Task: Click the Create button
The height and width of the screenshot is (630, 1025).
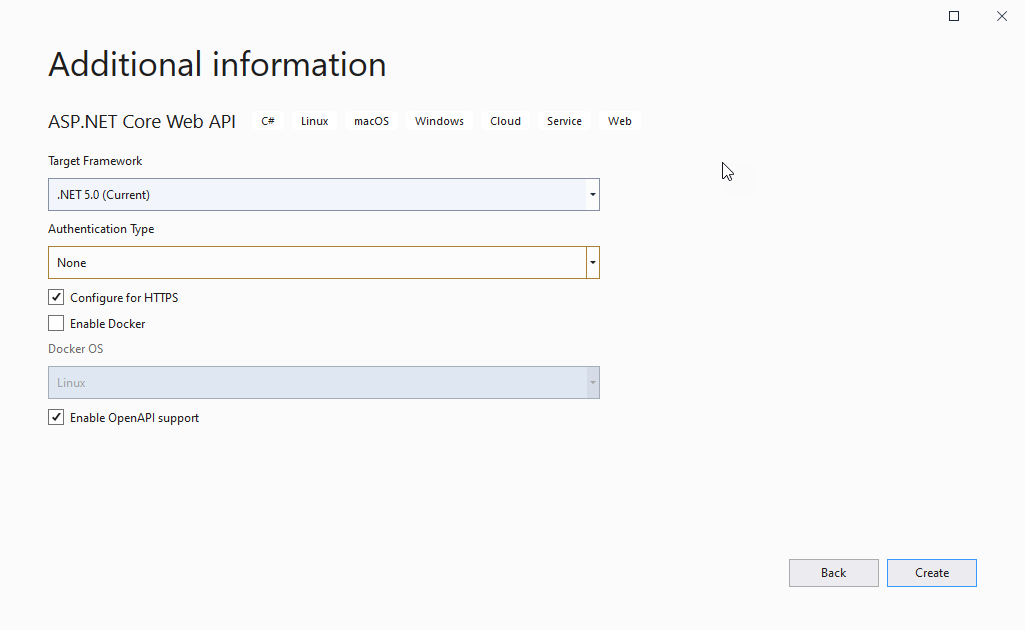Action: click(x=932, y=573)
